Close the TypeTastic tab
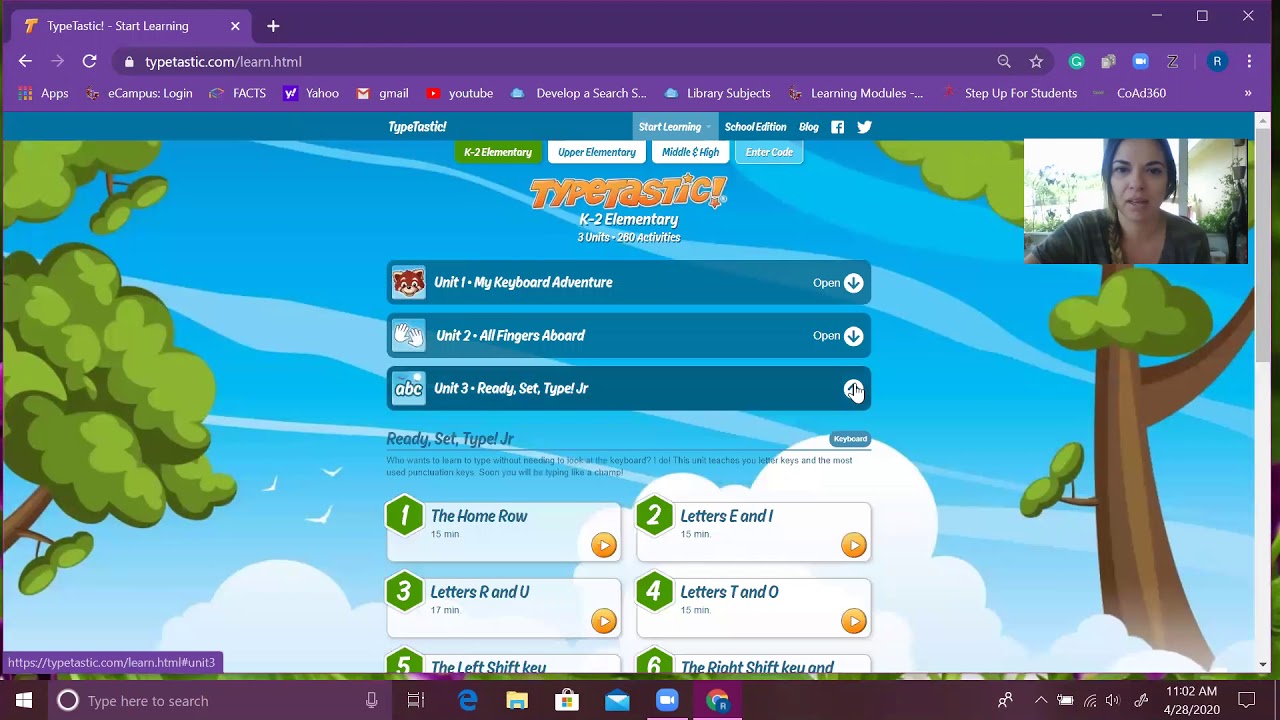 click(x=235, y=26)
